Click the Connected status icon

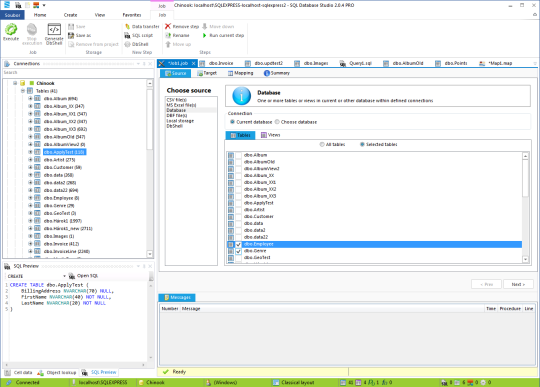(9, 383)
